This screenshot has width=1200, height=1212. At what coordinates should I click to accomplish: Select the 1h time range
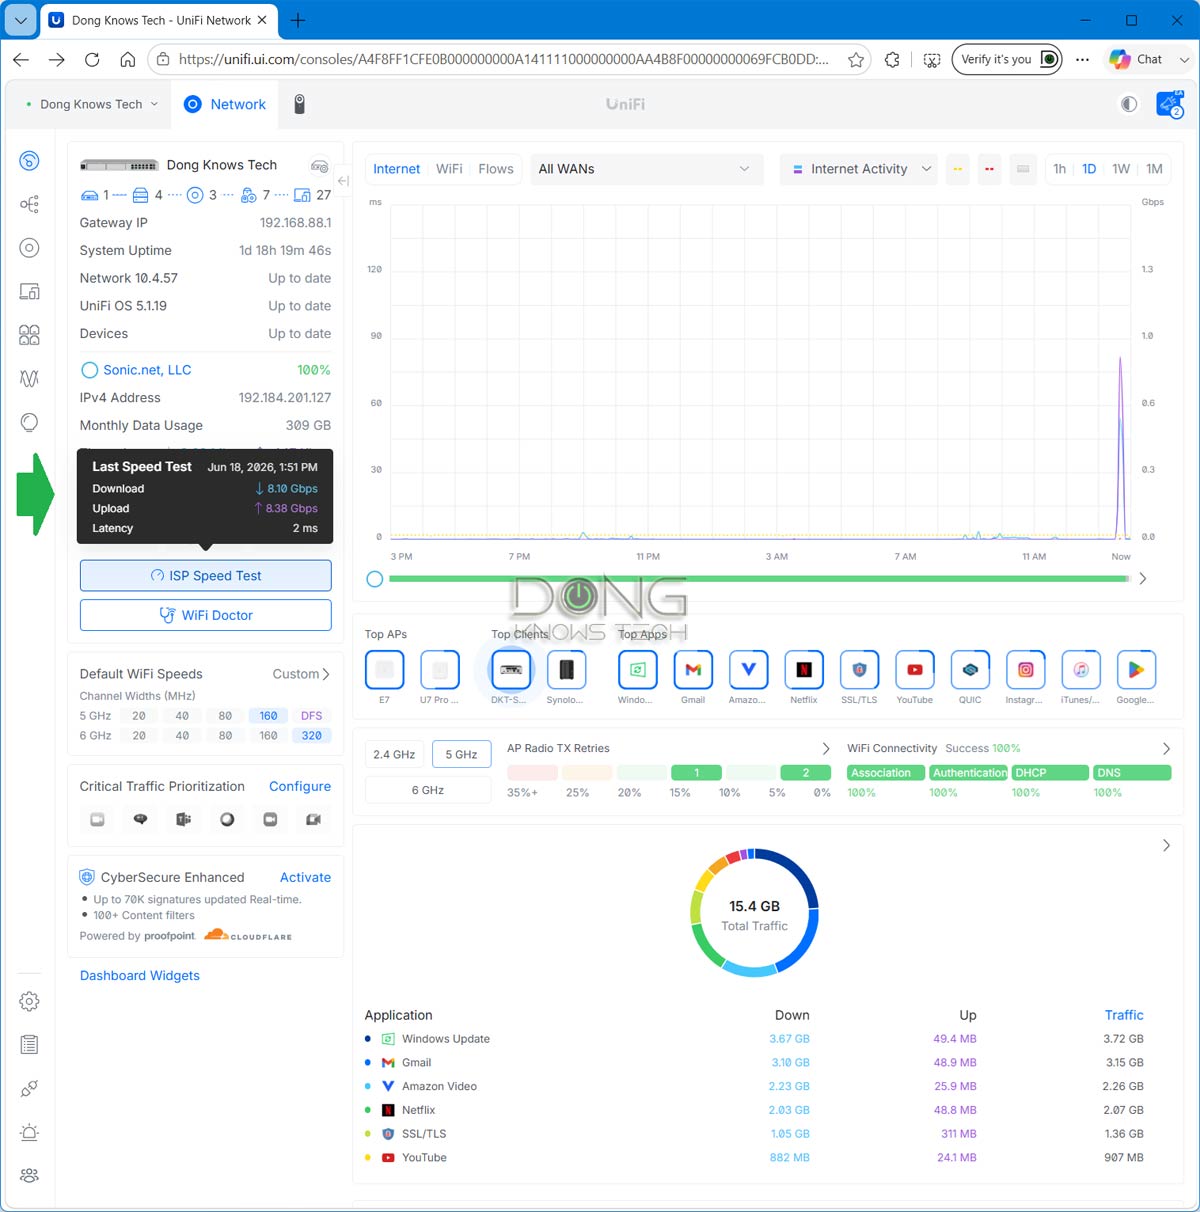click(x=1060, y=169)
